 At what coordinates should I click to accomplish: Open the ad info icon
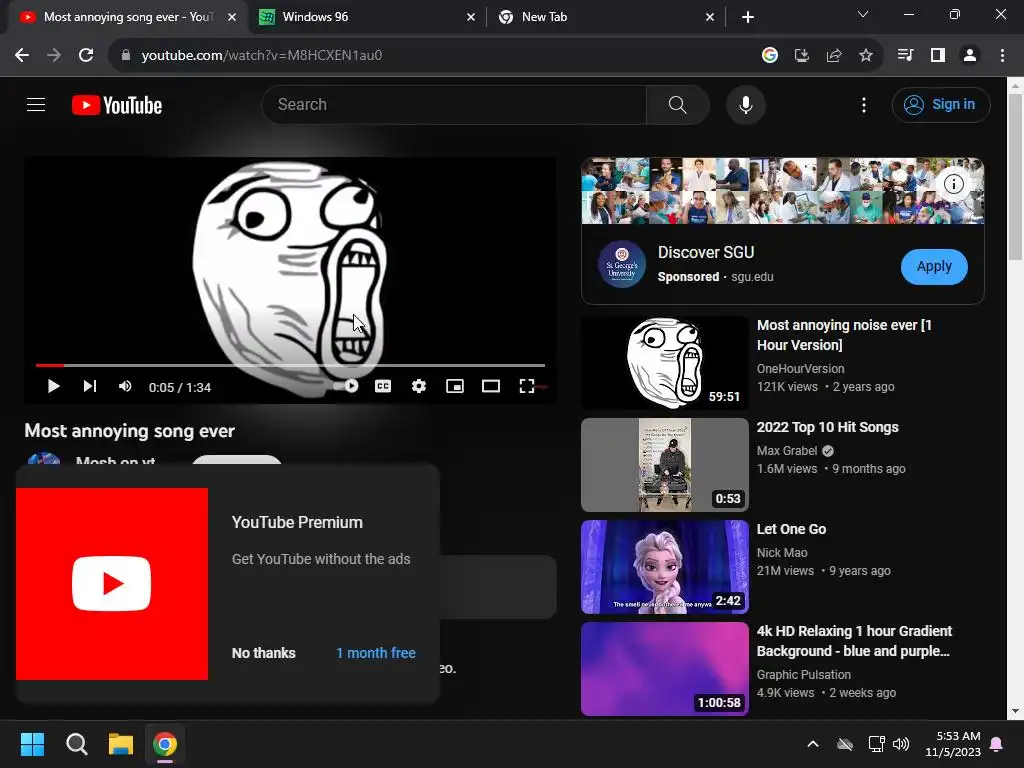coord(953,184)
